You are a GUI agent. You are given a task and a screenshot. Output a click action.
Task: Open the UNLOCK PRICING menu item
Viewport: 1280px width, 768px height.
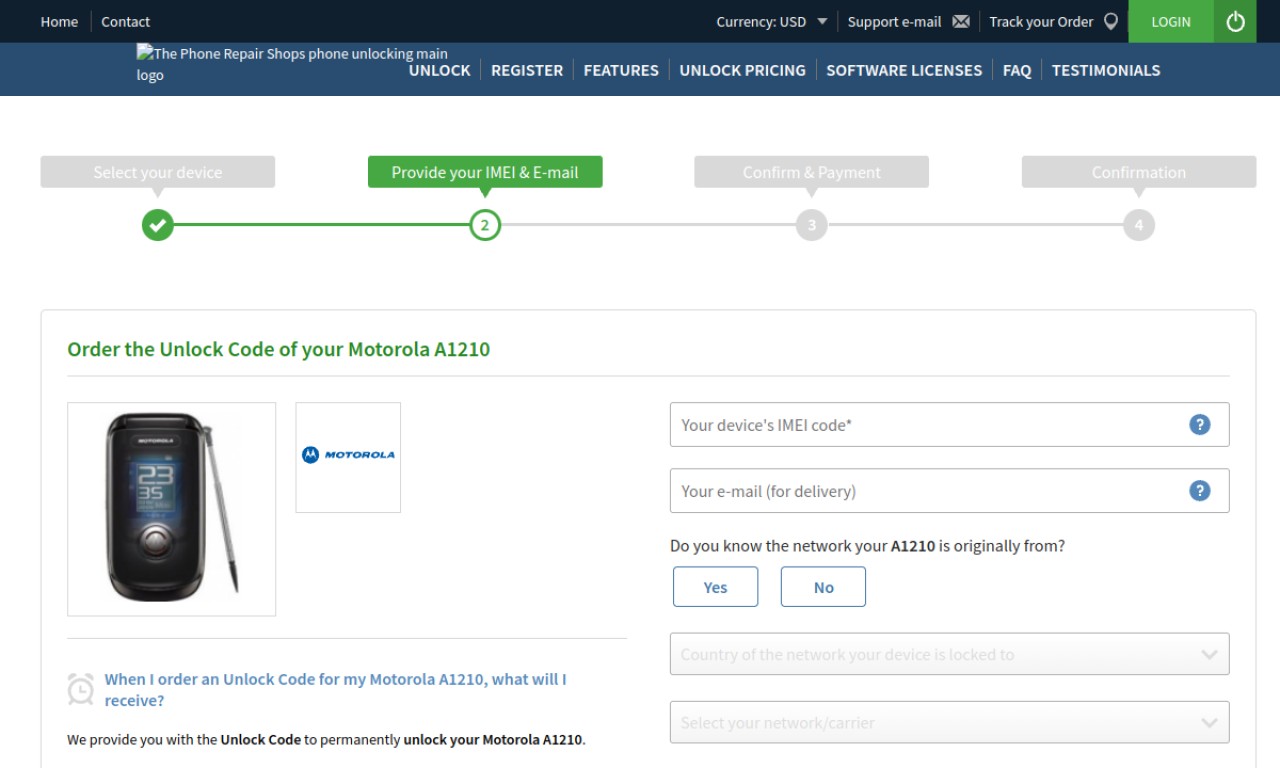[742, 70]
